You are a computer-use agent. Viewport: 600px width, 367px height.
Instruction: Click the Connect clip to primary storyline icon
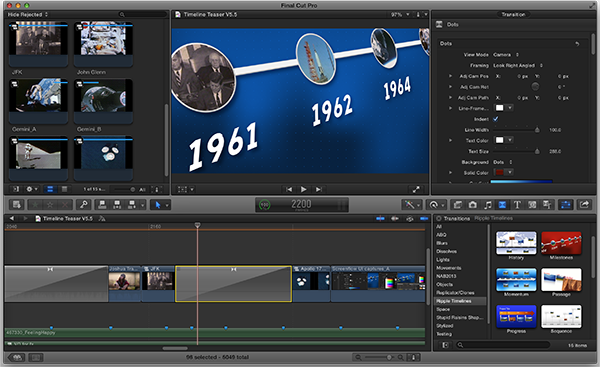(102, 205)
